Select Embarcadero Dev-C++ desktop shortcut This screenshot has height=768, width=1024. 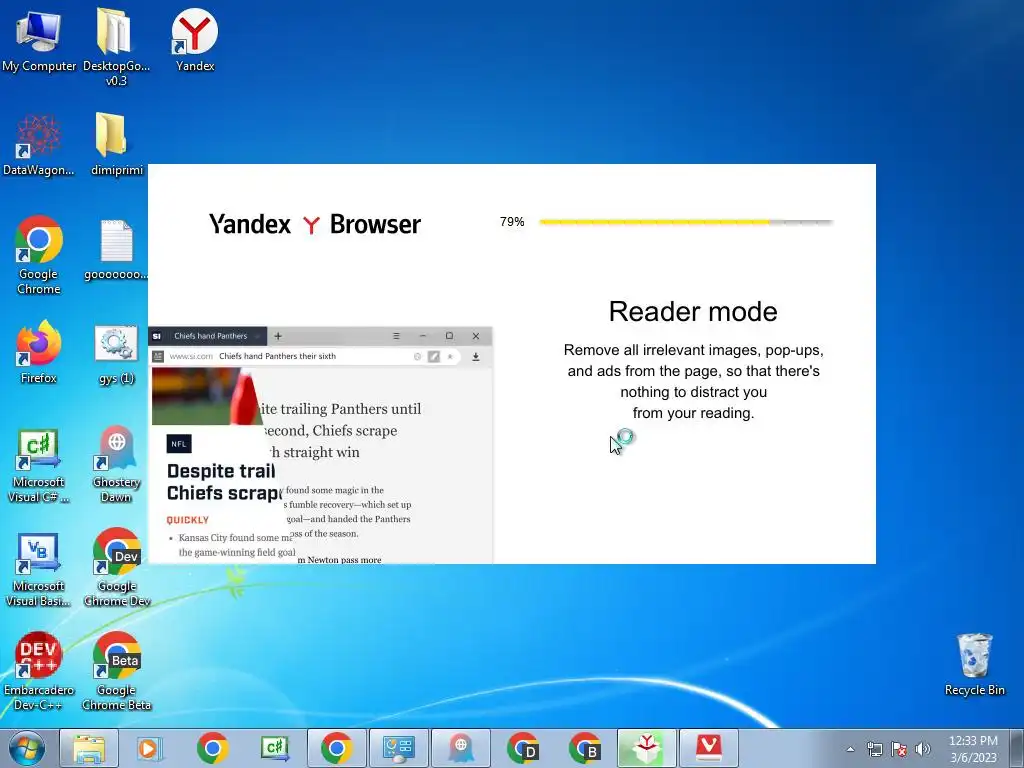tap(39, 671)
